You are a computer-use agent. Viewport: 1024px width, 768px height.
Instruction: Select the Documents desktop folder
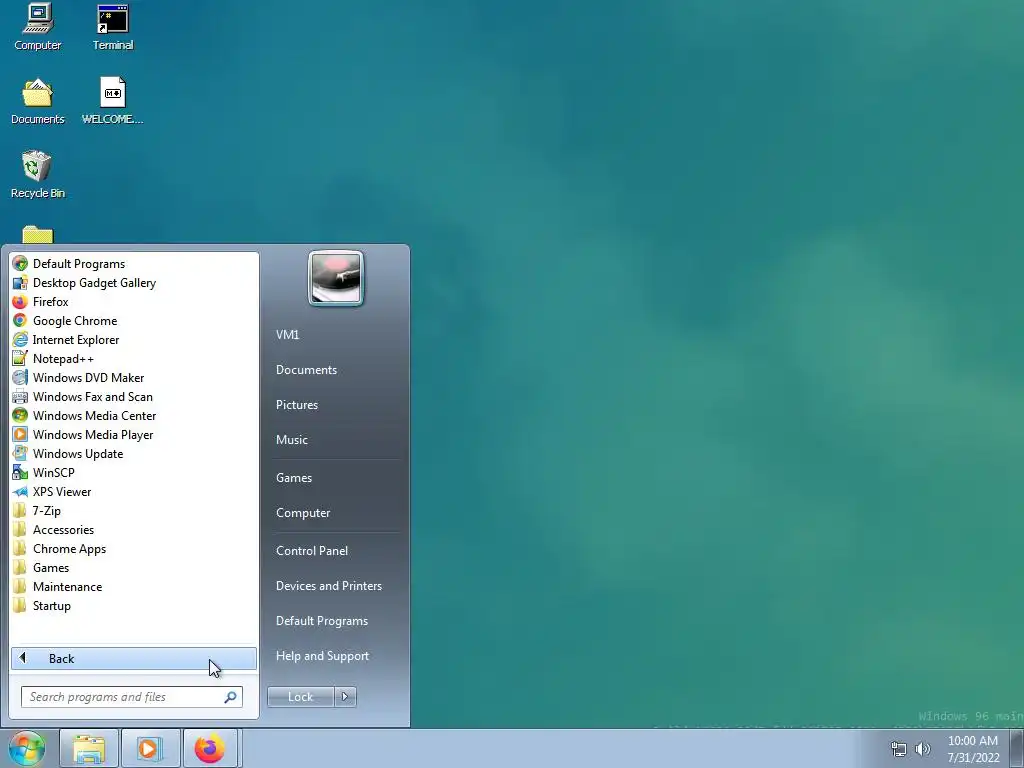(x=38, y=102)
